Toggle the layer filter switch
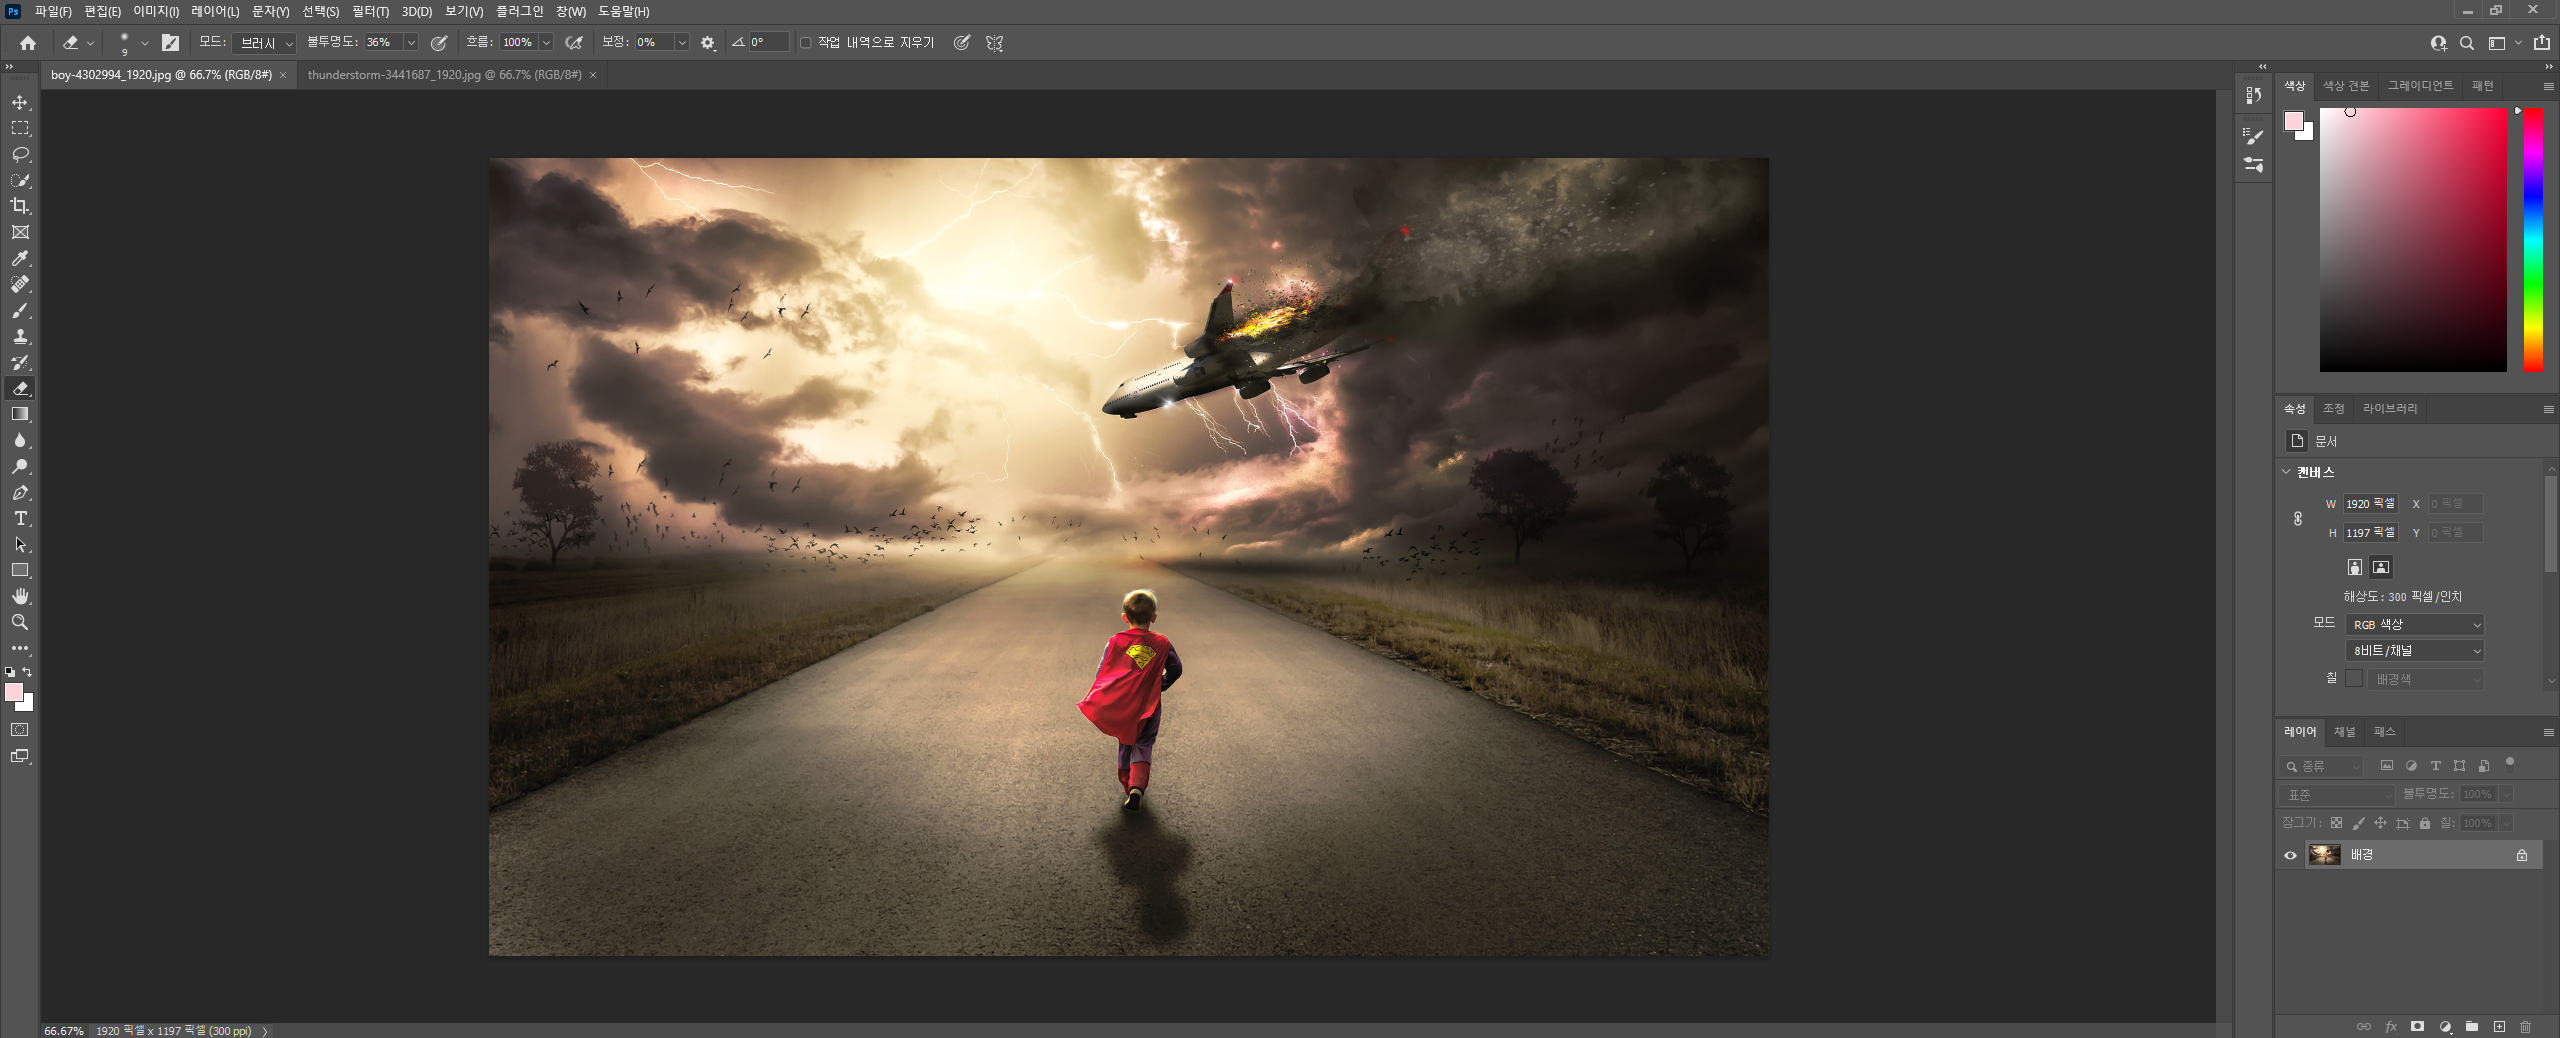Image resolution: width=2560 pixels, height=1038 pixels. pos(2510,765)
